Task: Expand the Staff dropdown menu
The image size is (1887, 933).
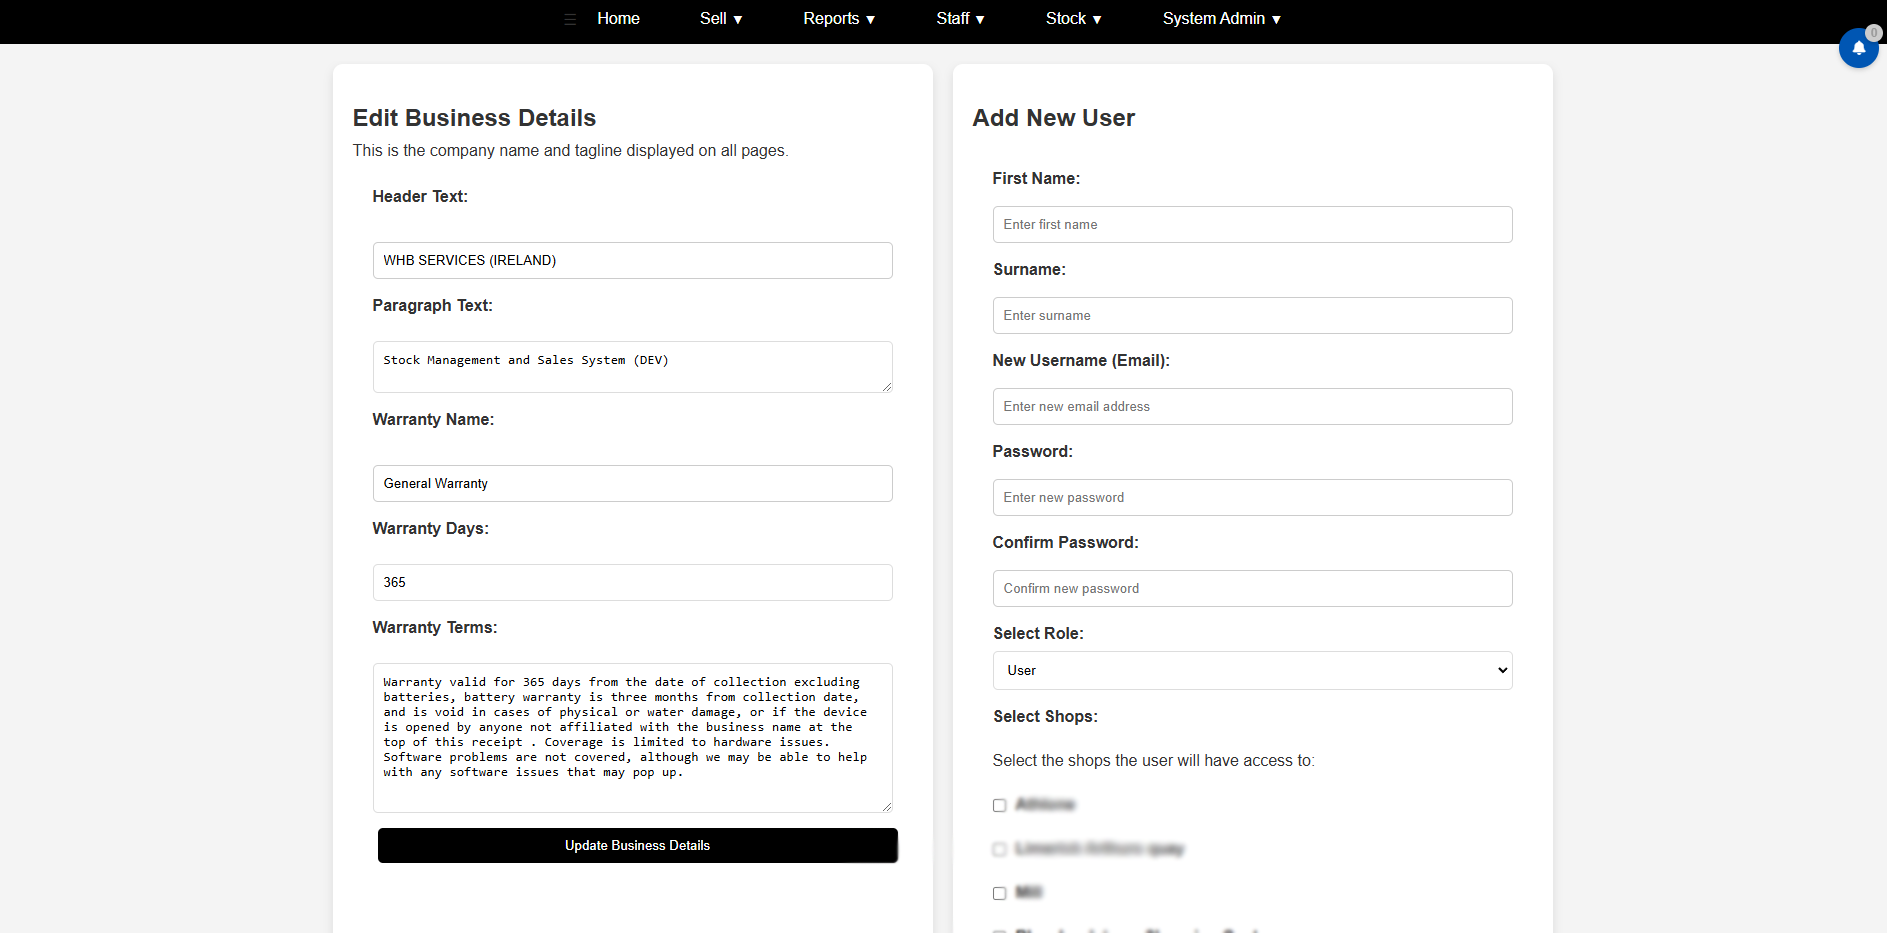Action: coord(960,19)
